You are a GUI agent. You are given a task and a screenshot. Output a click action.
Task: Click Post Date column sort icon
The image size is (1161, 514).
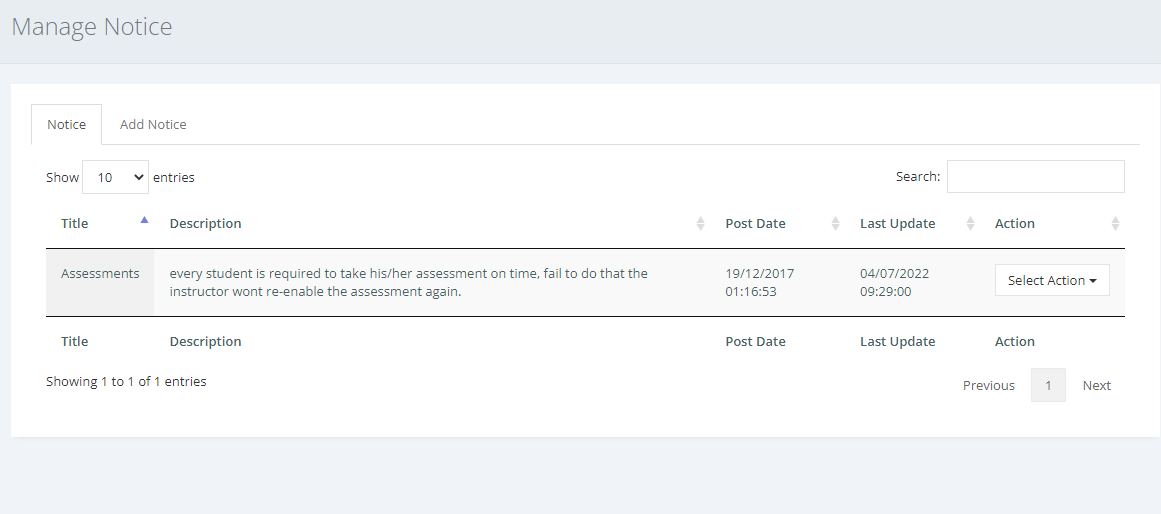point(835,224)
